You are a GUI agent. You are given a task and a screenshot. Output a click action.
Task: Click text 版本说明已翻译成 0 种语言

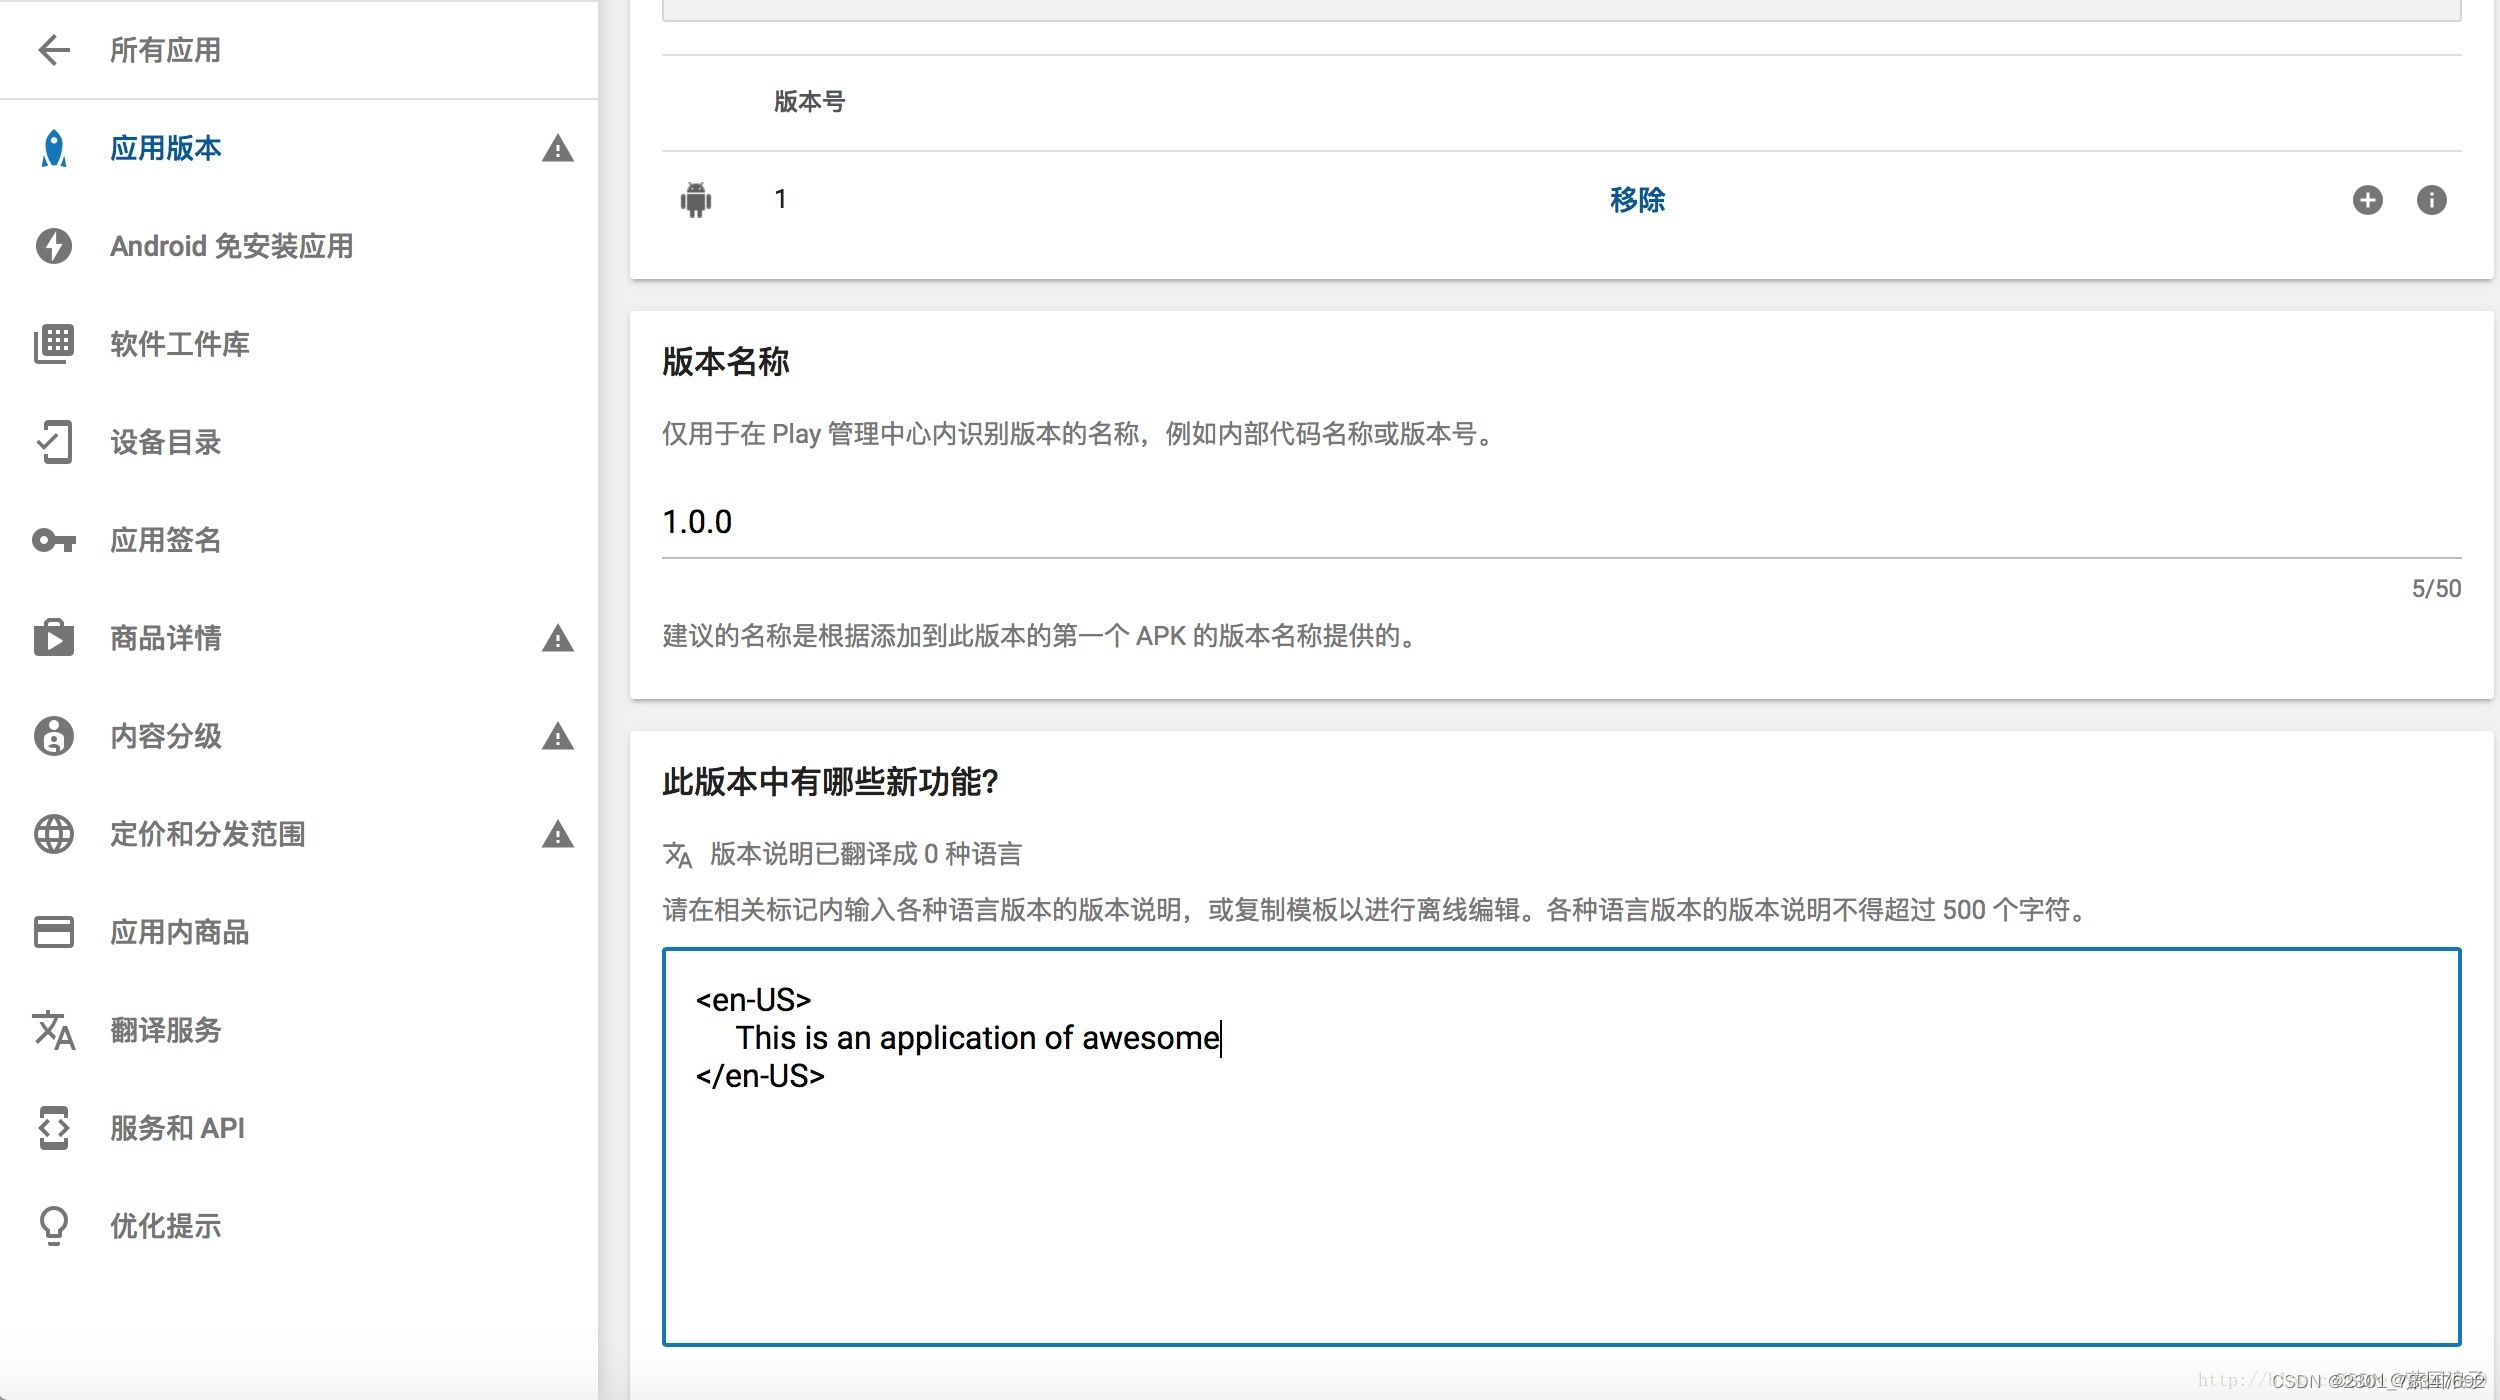[866, 854]
